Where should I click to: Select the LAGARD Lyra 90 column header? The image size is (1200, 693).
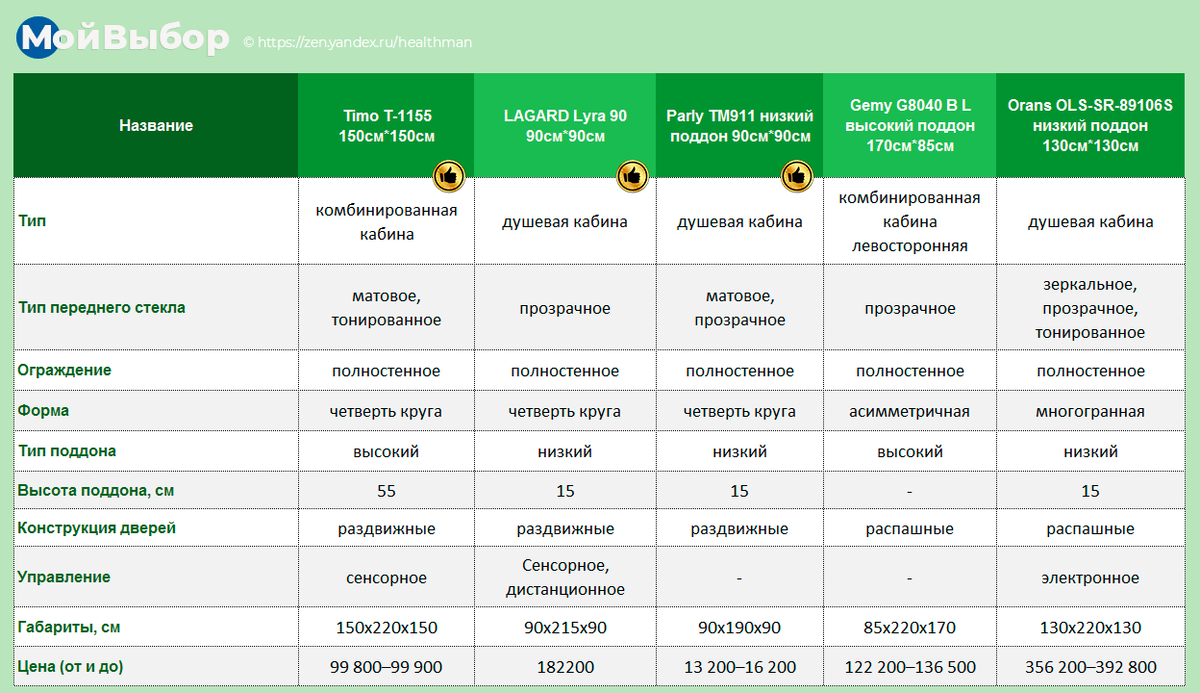[565, 126]
